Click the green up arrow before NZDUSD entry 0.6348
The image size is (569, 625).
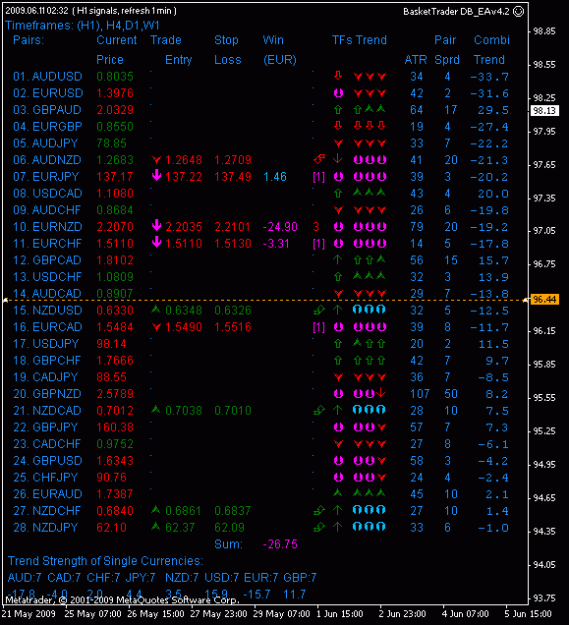156,309
